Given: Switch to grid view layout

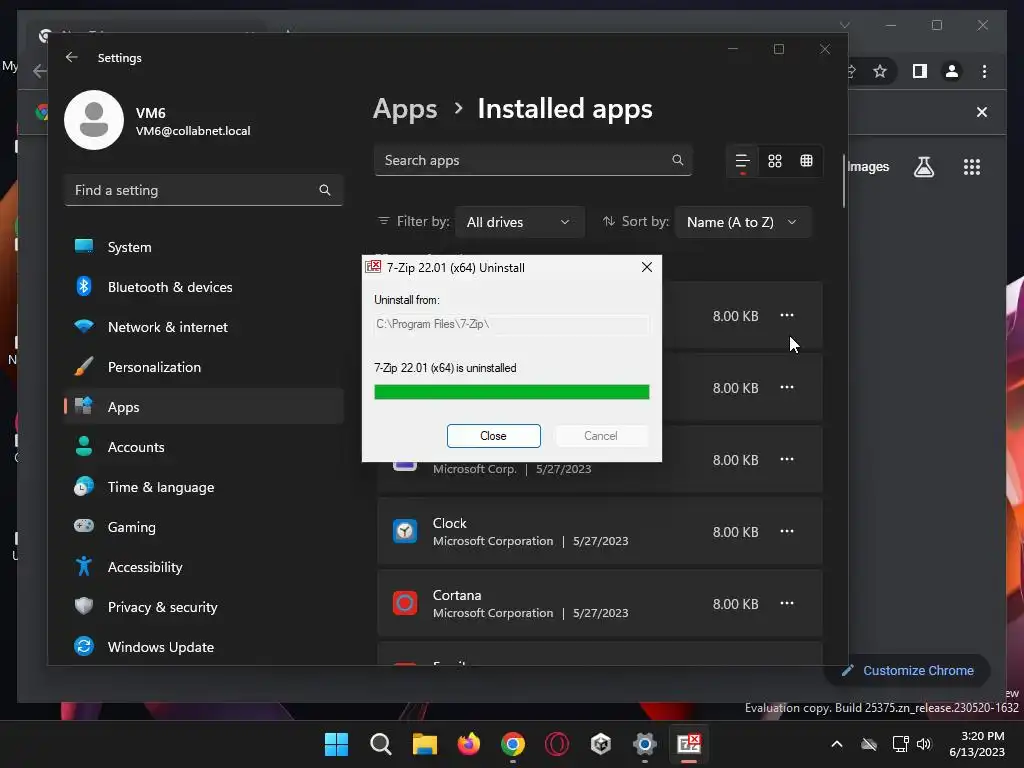Looking at the screenshot, I should pyautogui.click(x=775, y=161).
